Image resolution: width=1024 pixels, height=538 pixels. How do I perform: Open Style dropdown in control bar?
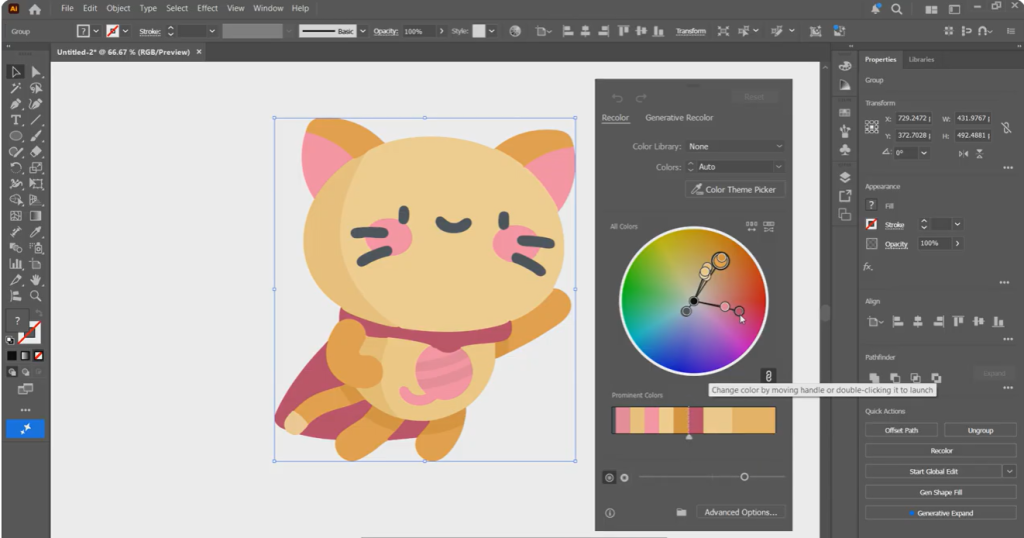[492, 31]
